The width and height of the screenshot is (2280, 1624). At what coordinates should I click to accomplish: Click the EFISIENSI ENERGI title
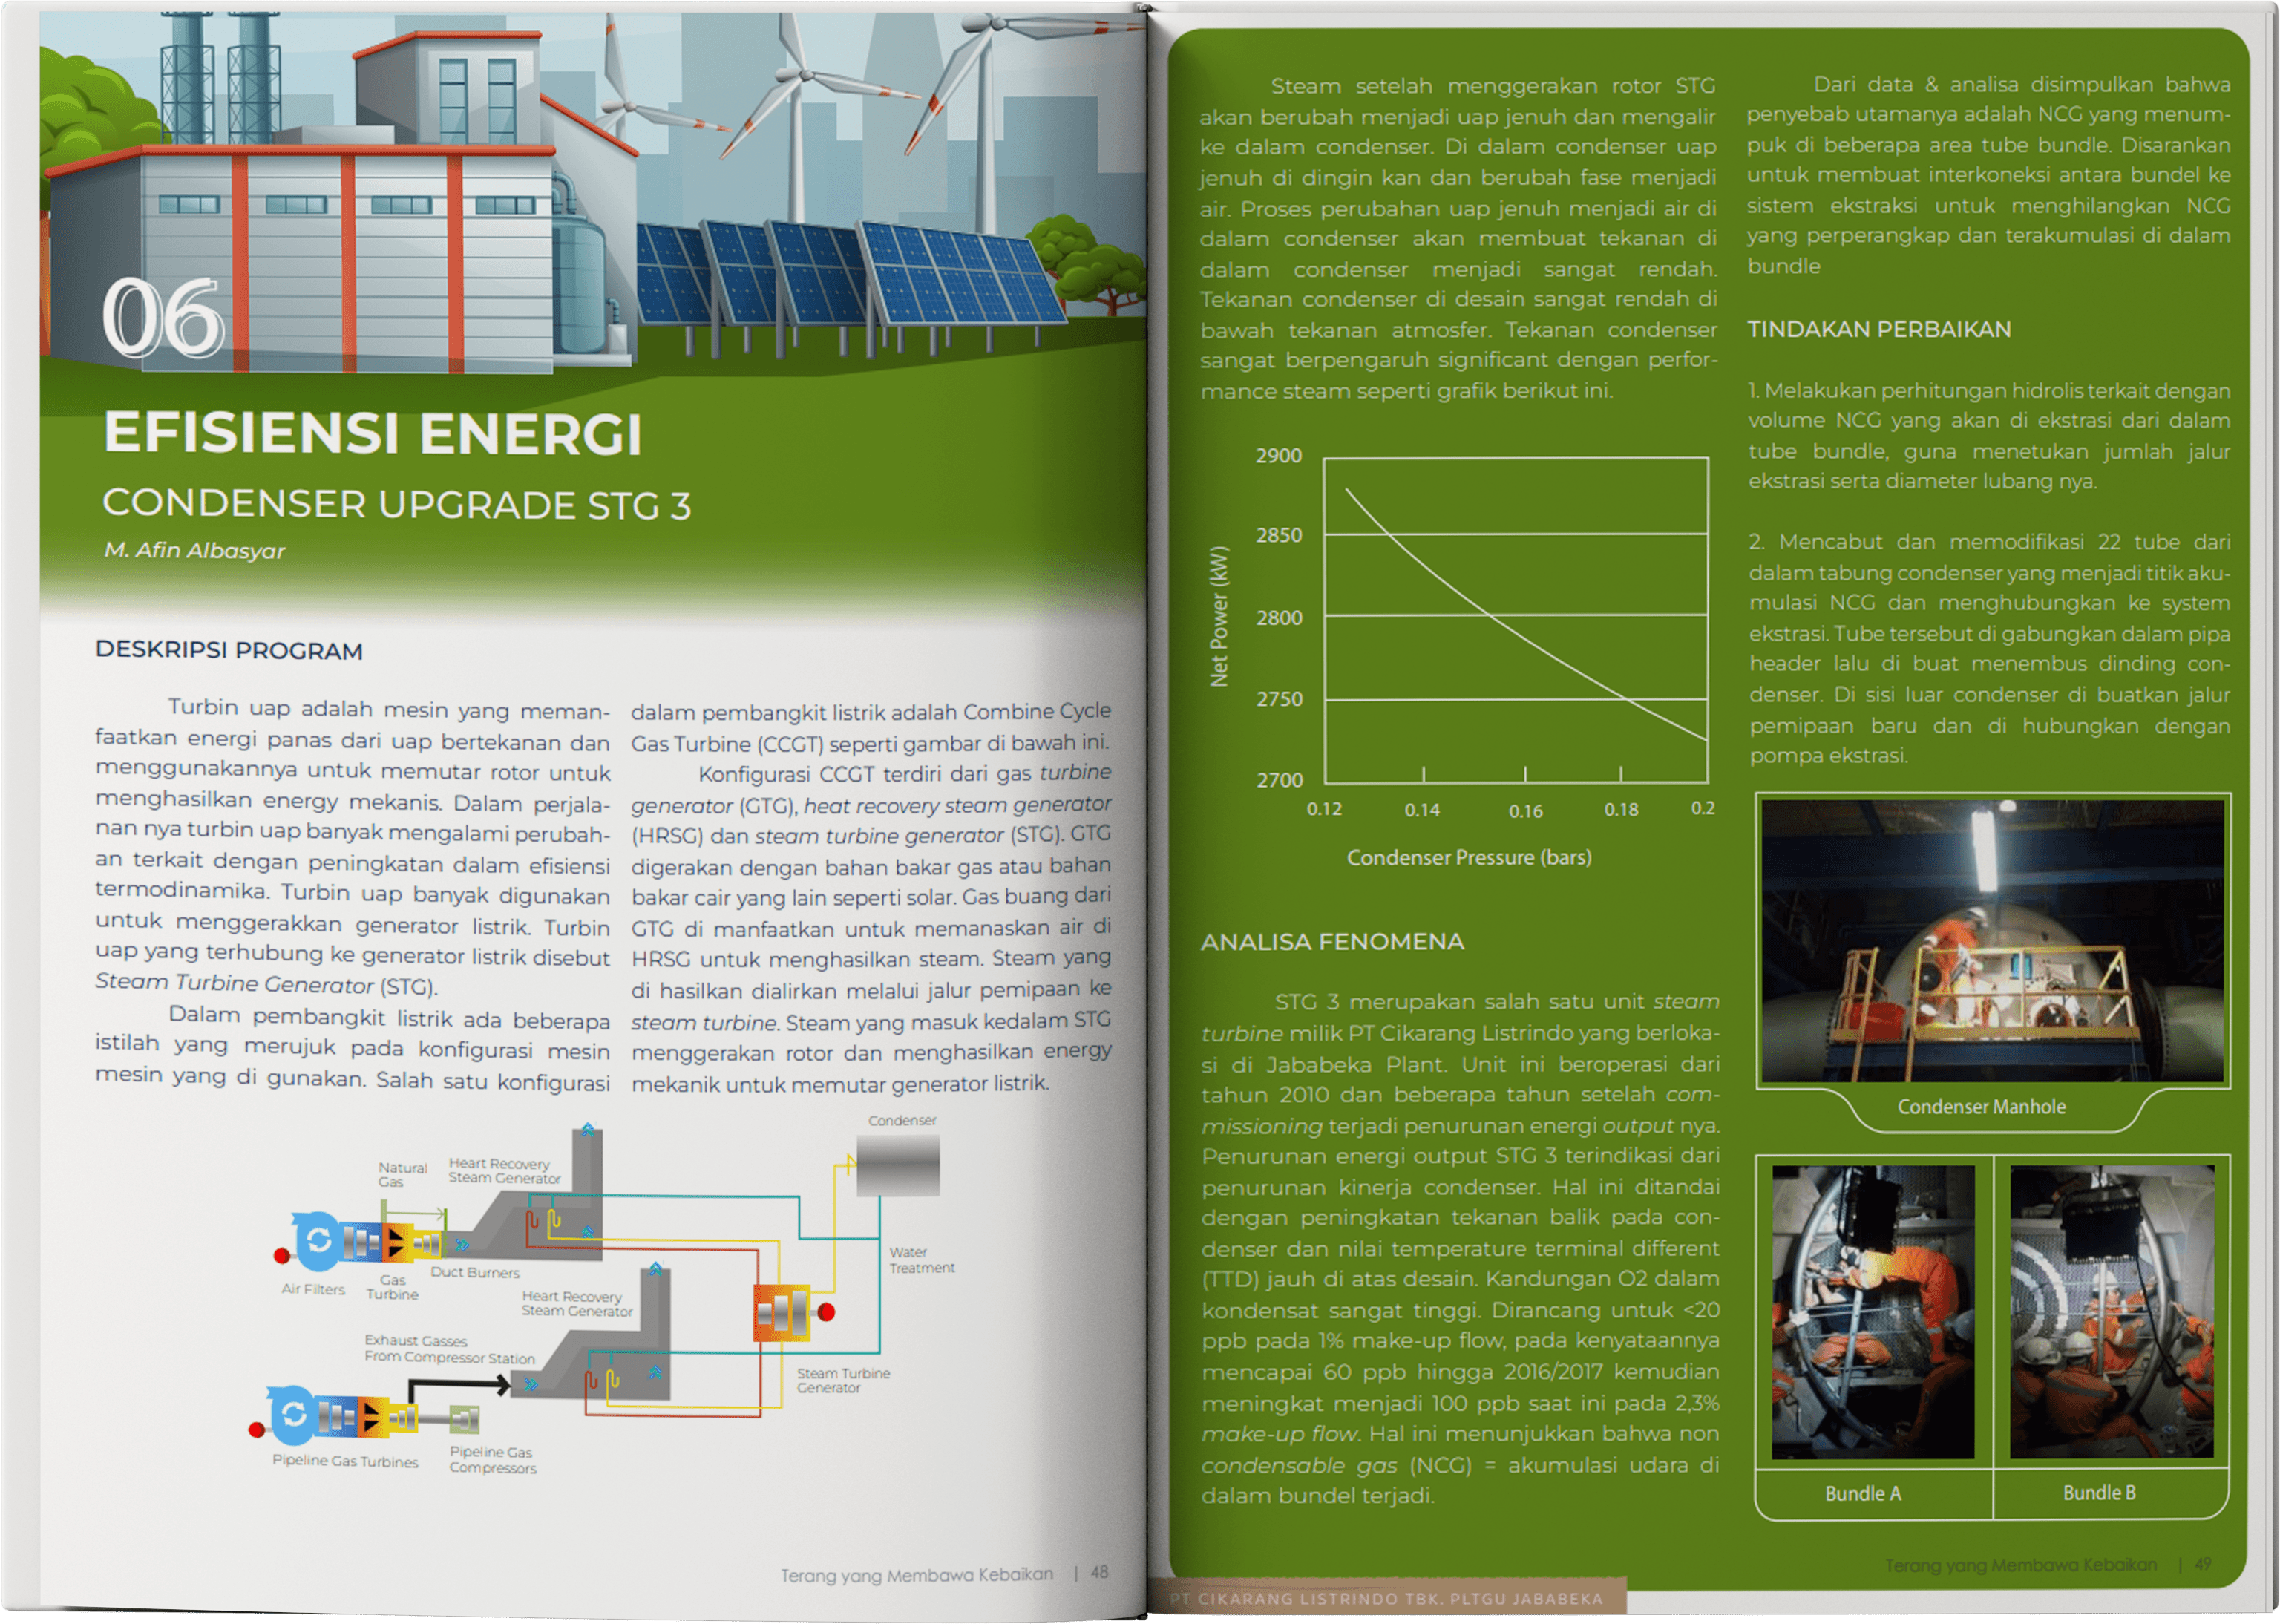(372, 433)
